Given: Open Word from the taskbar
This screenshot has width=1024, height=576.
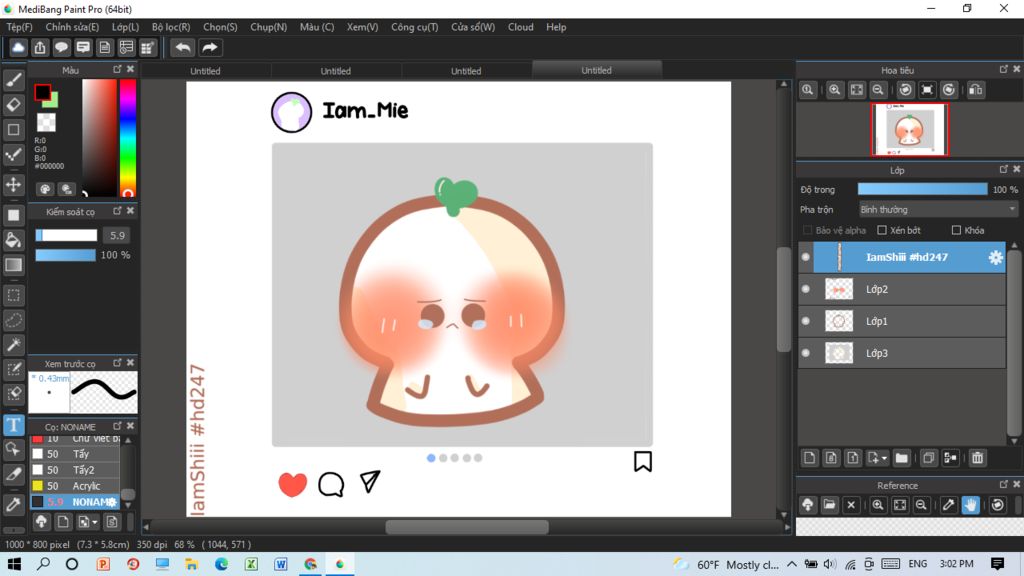Looking at the screenshot, I should (x=281, y=564).
